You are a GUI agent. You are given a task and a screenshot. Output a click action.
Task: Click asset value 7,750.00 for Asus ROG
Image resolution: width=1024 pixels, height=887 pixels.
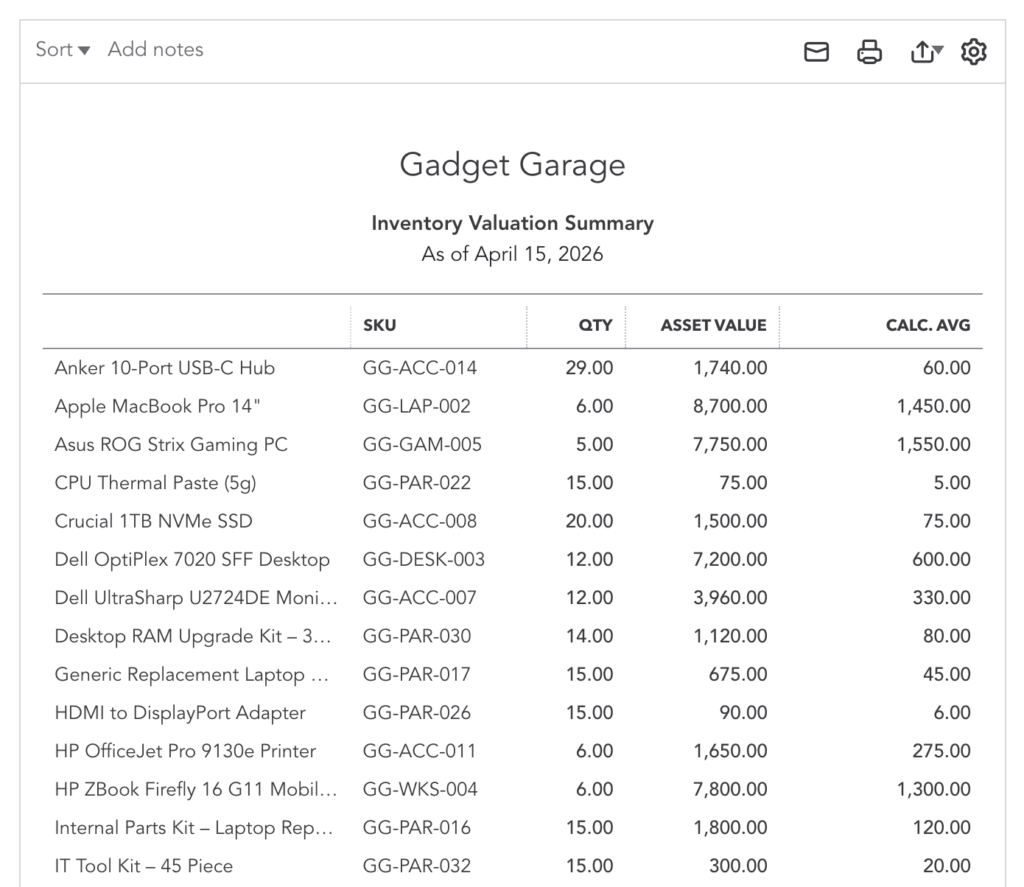click(x=730, y=445)
